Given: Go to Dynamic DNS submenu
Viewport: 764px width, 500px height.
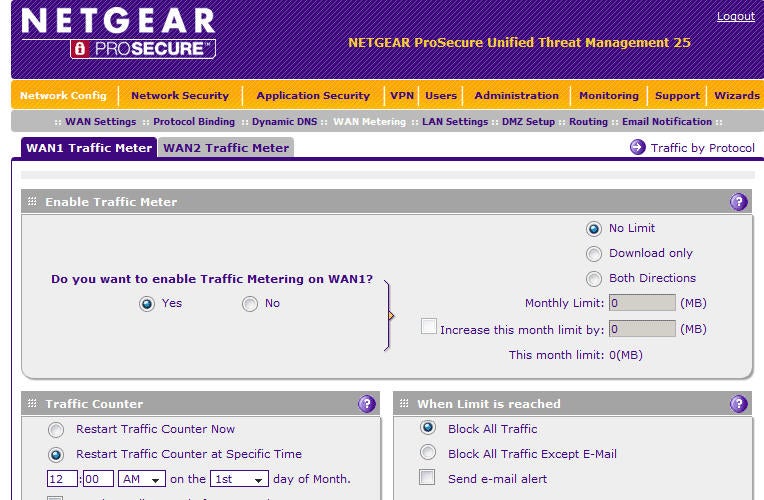Looking at the screenshot, I should [285, 122].
